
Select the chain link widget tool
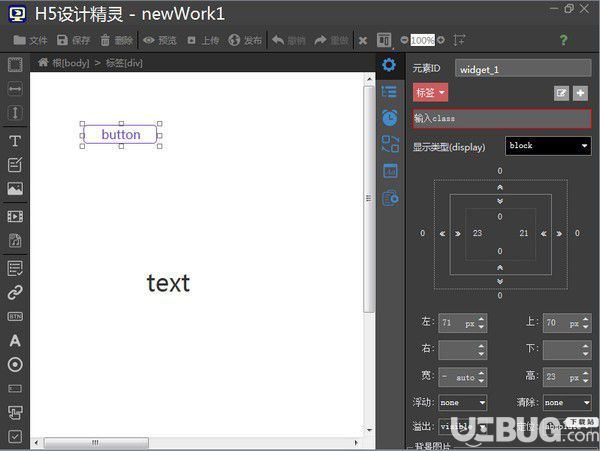pos(15,292)
